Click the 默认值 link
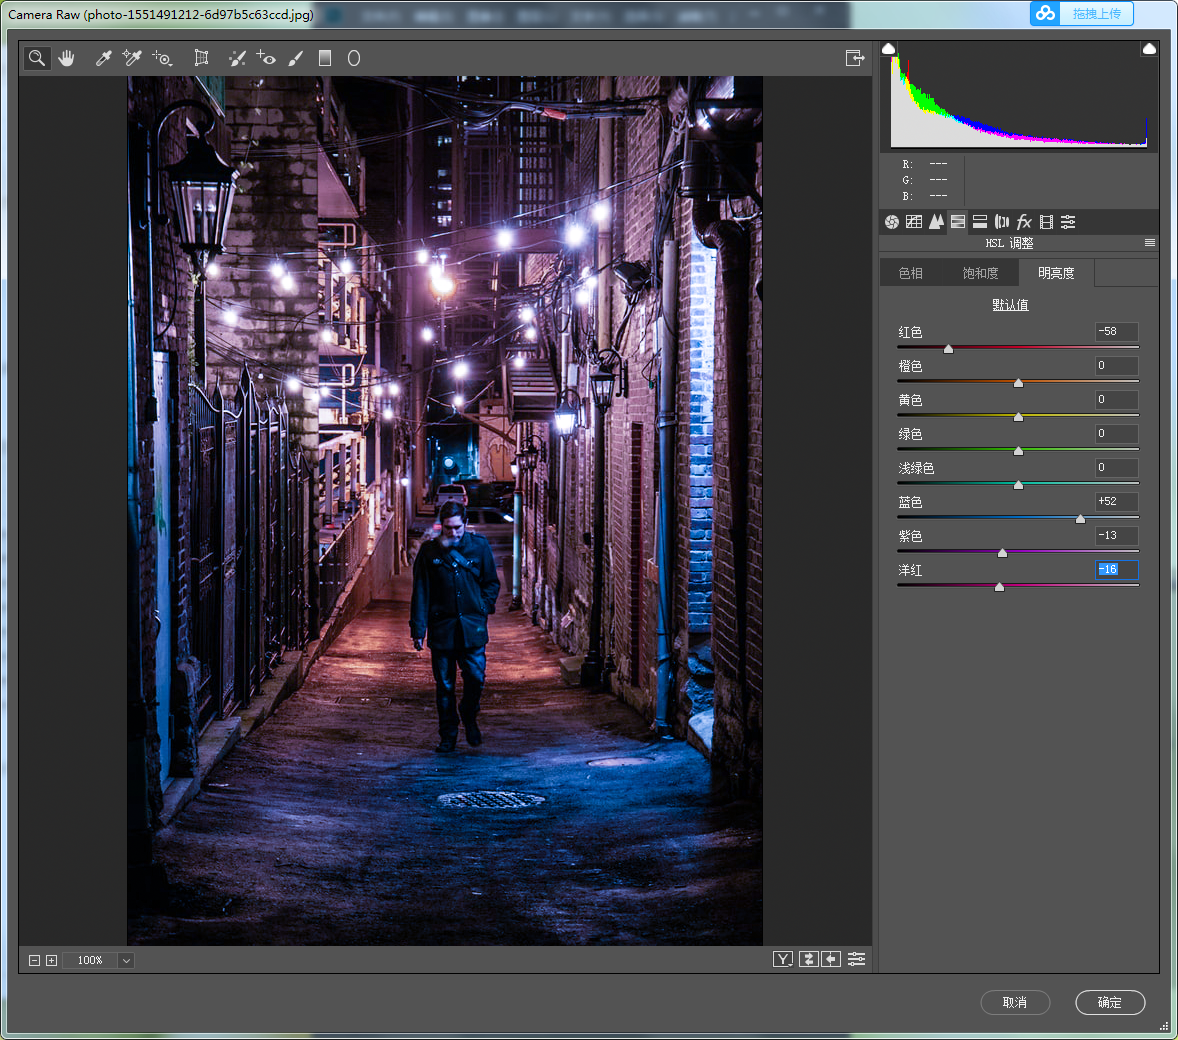 click(1010, 304)
